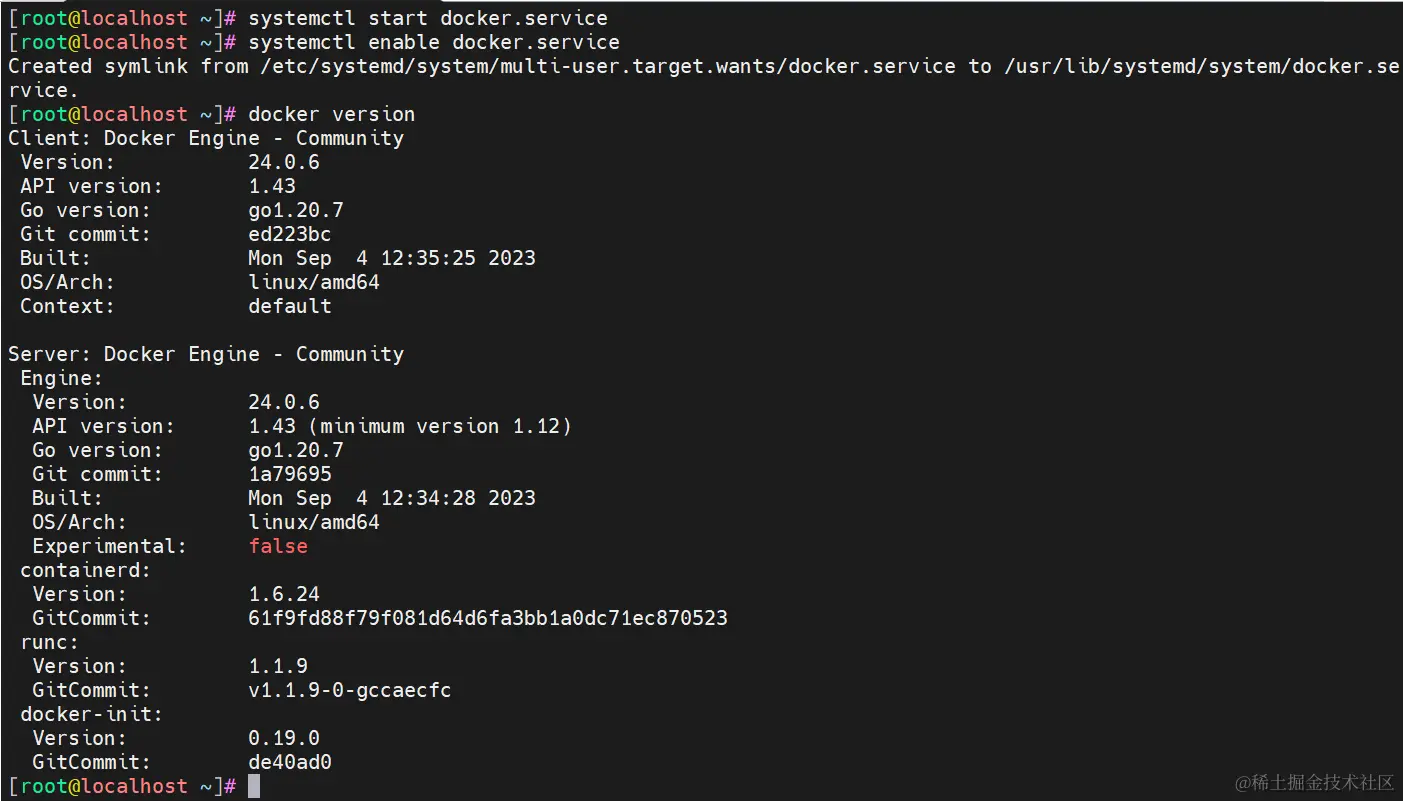Image resolution: width=1403 pixels, height=801 pixels.
Task: Click the terminal cursor block at the last prompt
Action: [x=254, y=786]
